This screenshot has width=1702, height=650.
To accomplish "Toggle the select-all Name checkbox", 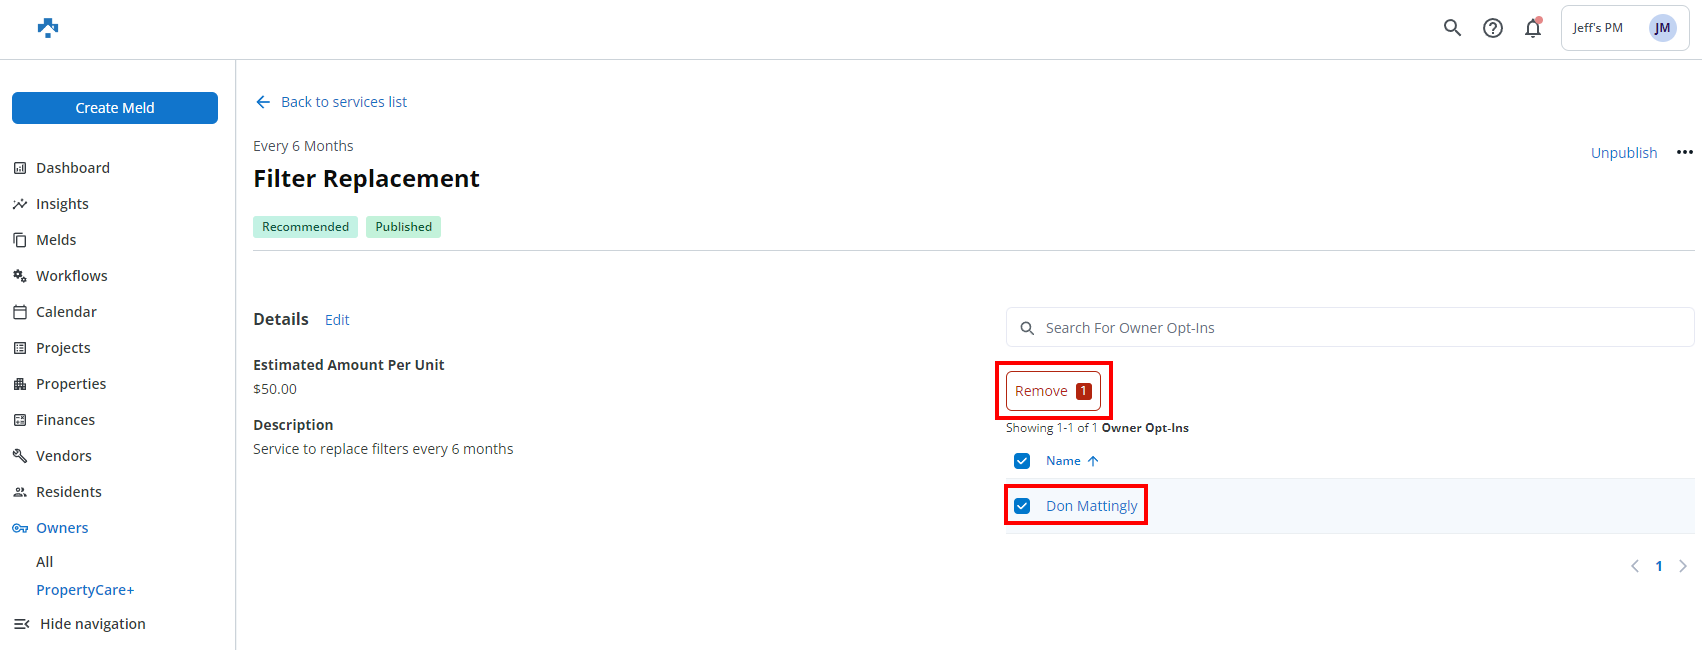I will [x=1022, y=461].
